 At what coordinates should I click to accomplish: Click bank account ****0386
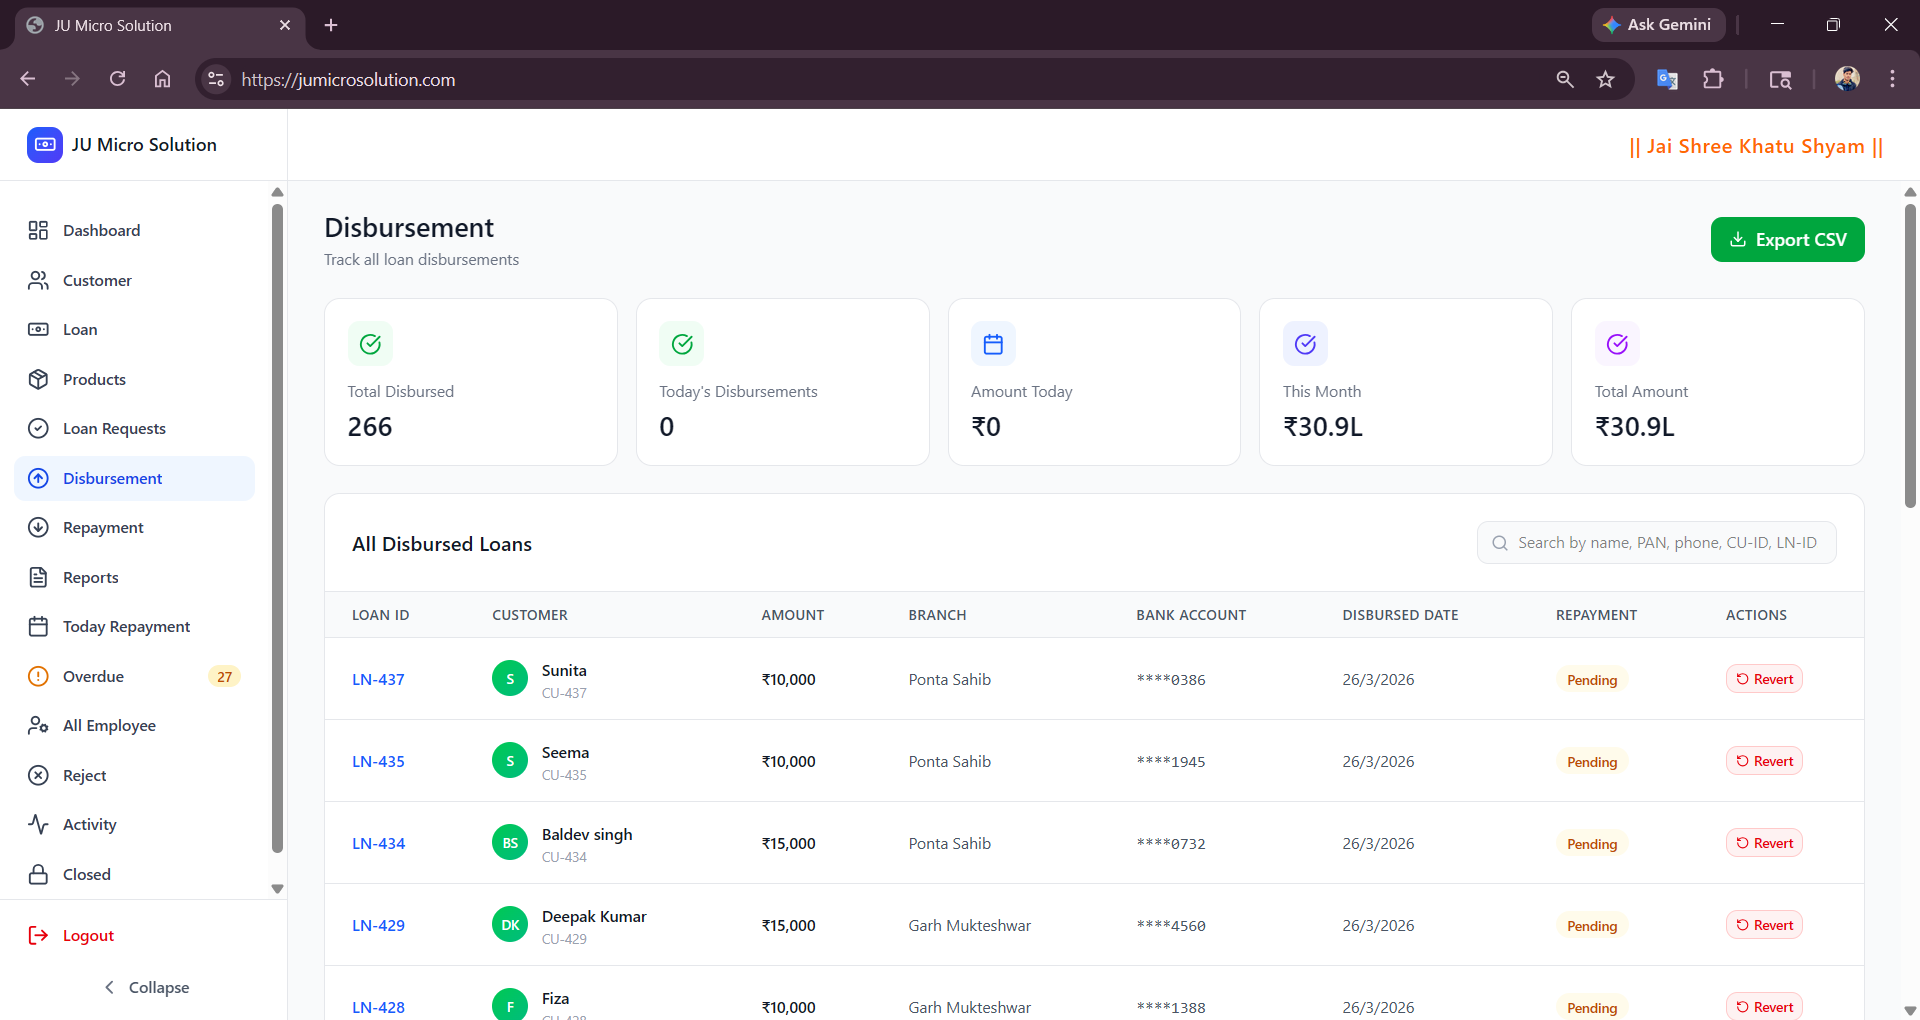(1171, 680)
